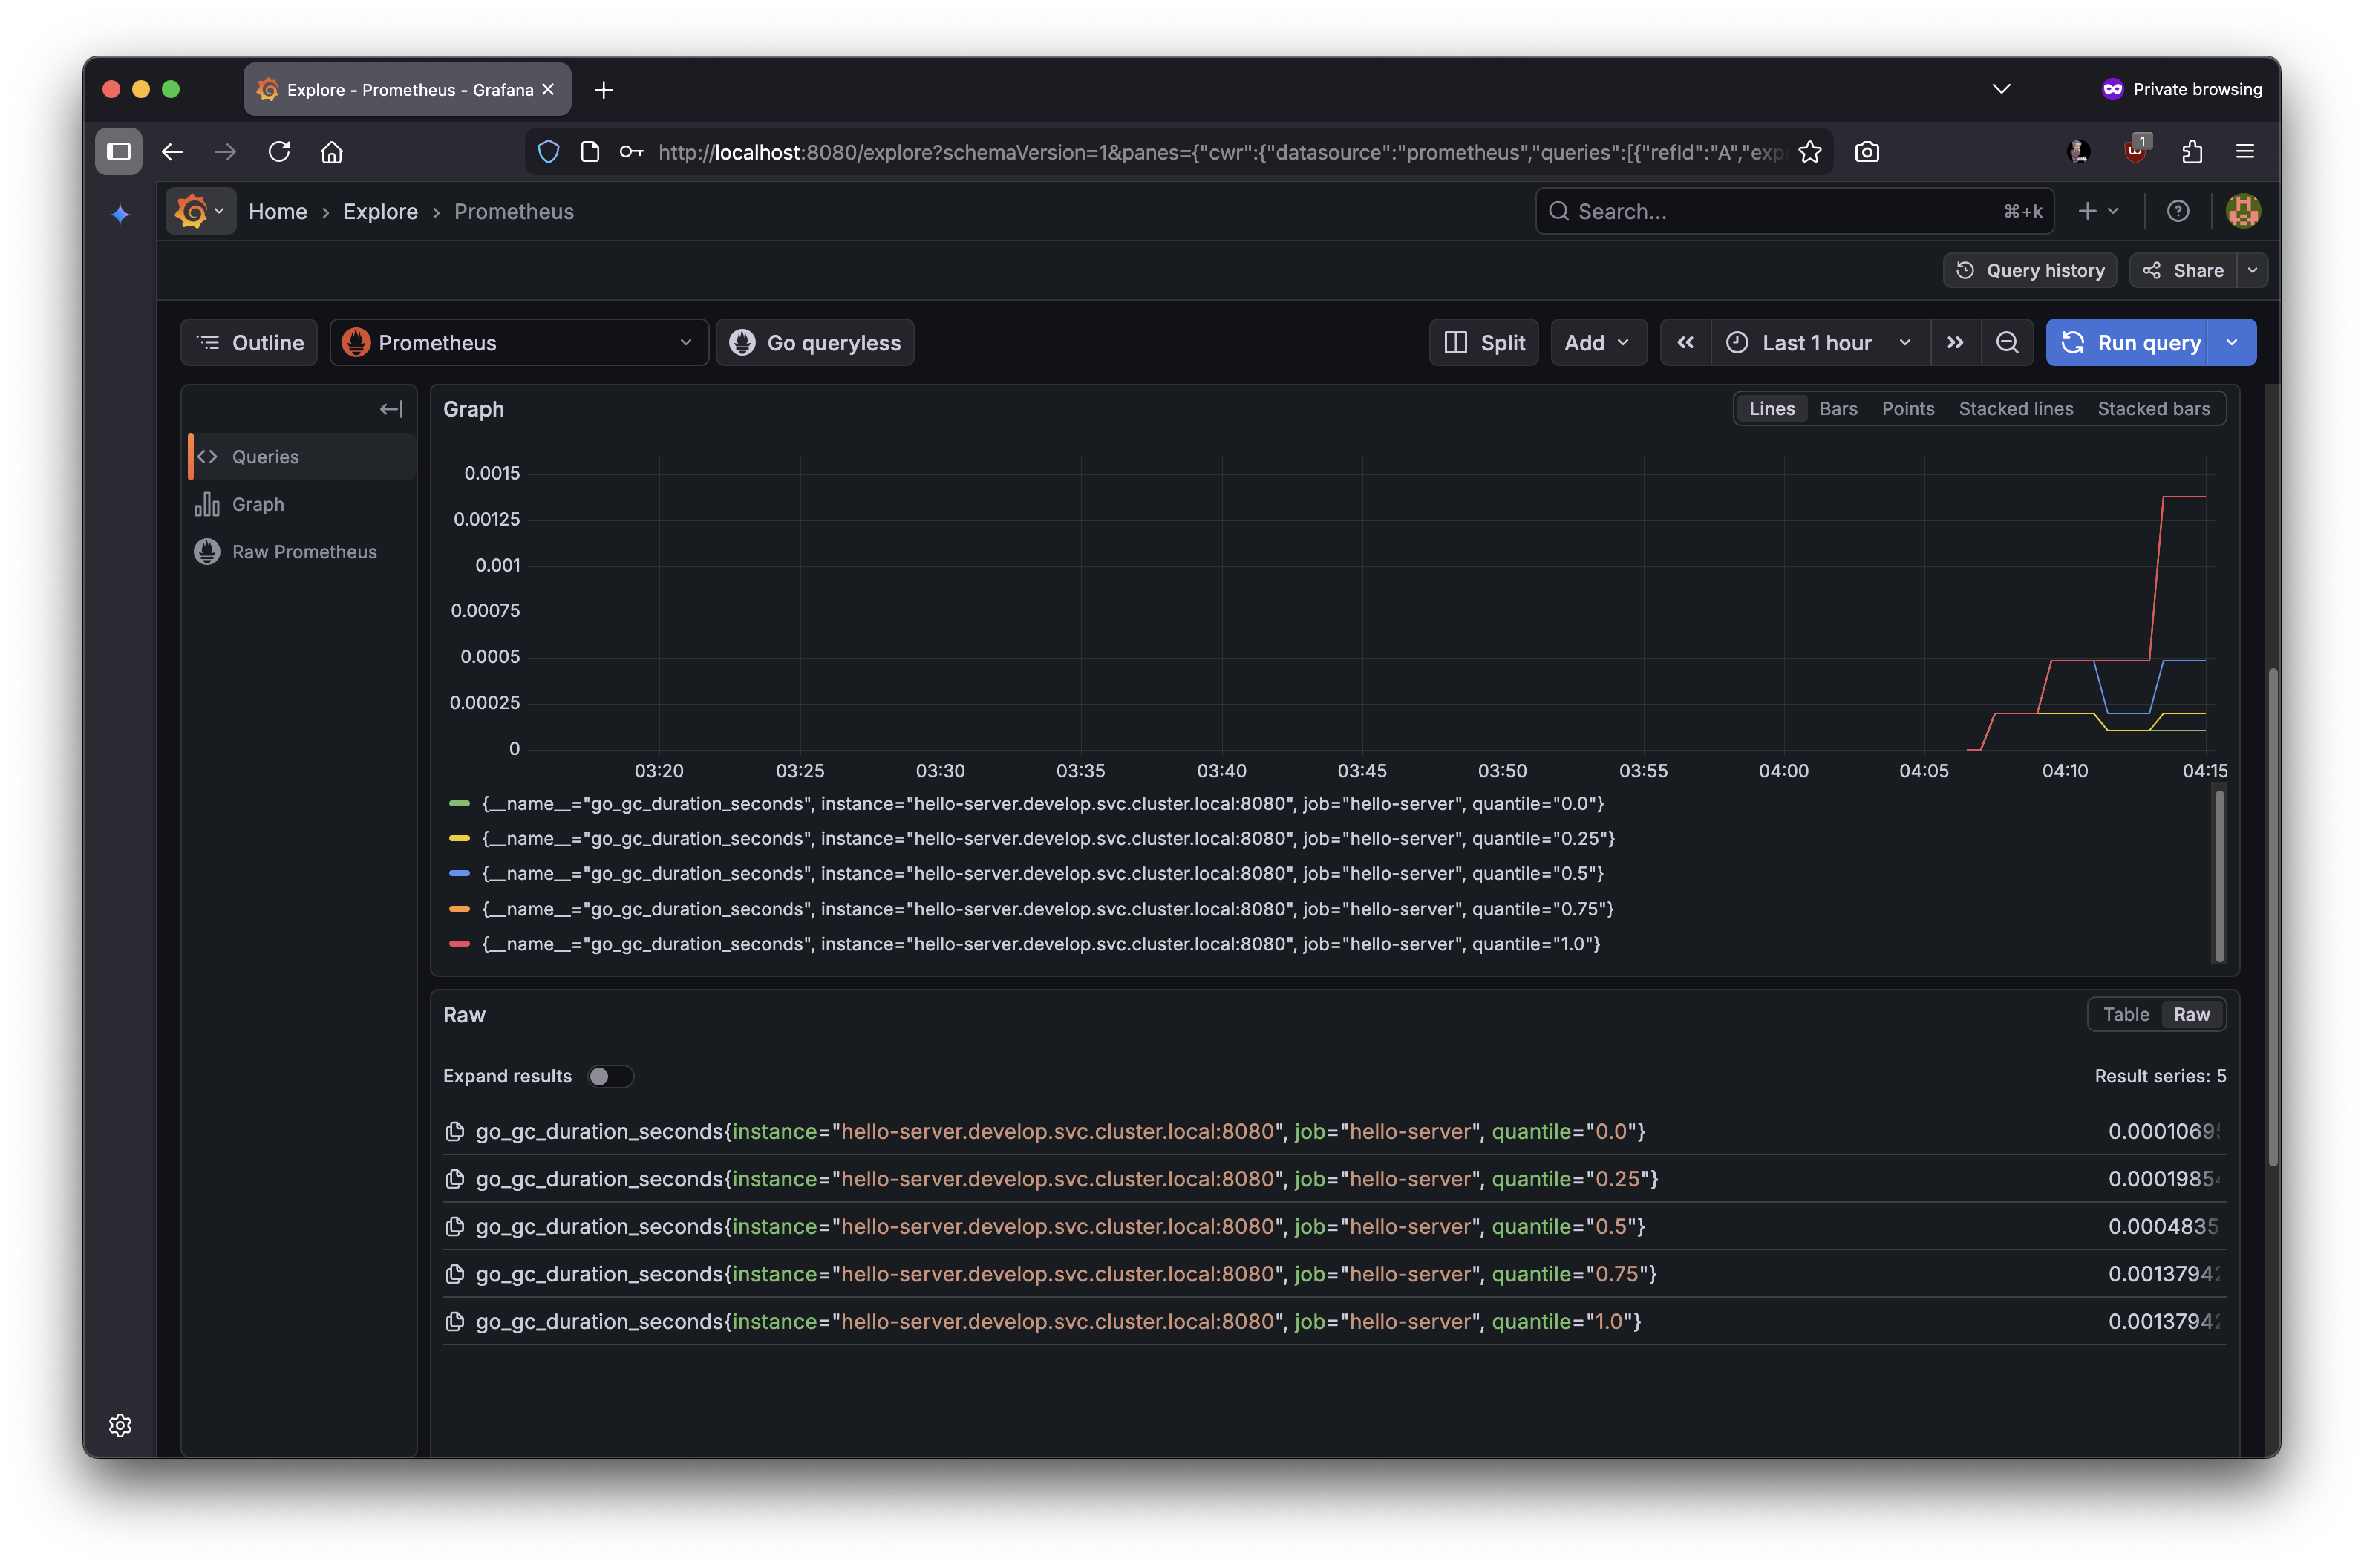Click the zoom out time range icon
Viewport: 2364px width, 1568px height.
pyautogui.click(x=2006, y=343)
